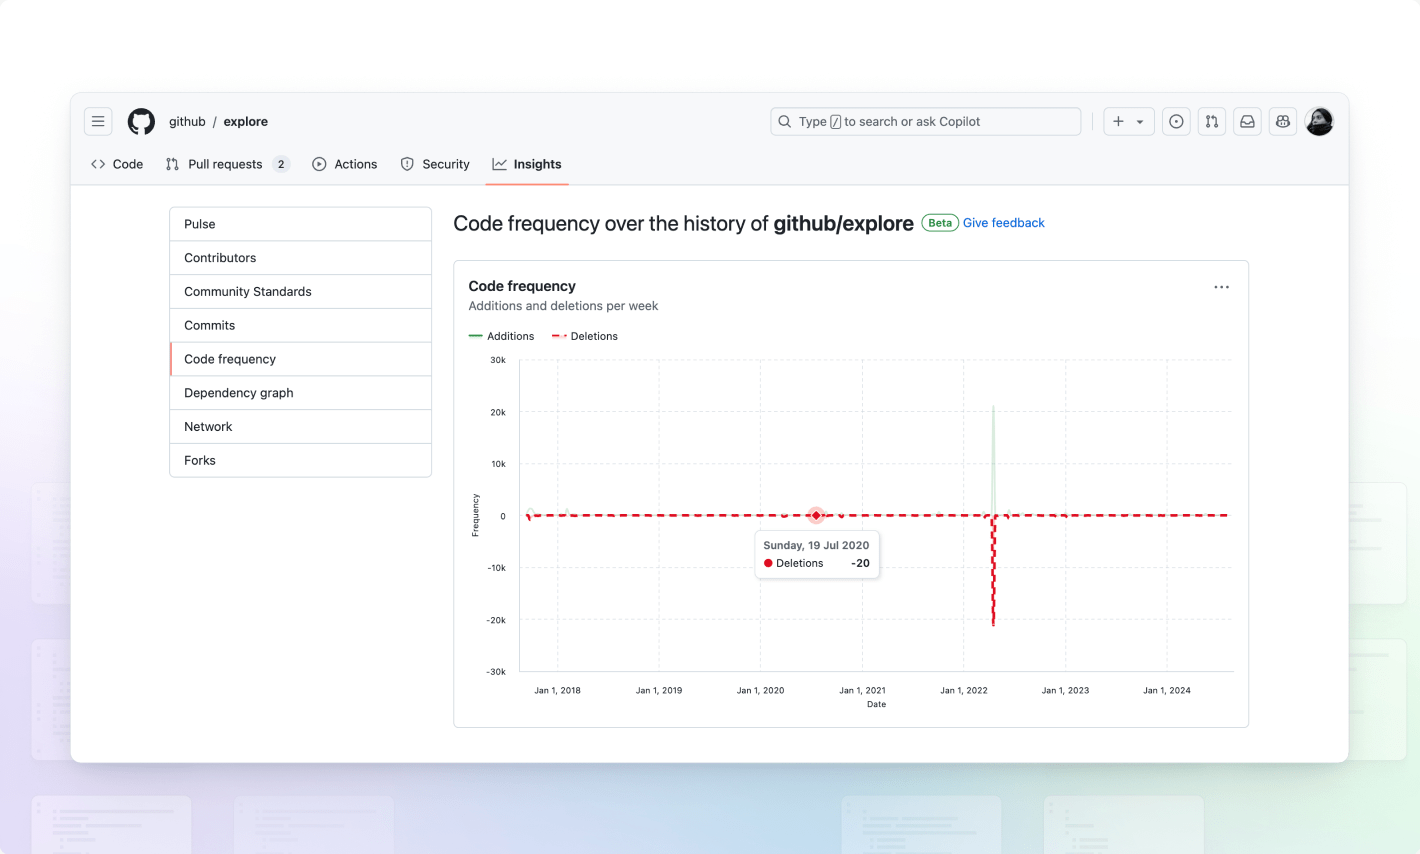Open the issues icon in the header
1420x854 pixels.
1176,121
